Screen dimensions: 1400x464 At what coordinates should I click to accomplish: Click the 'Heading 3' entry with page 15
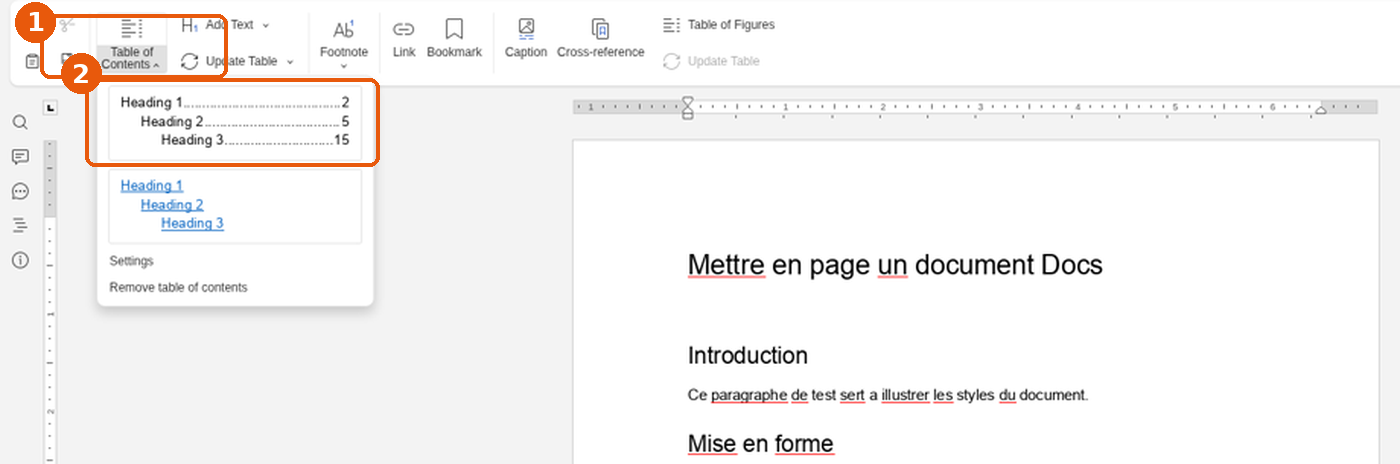click(x=255, y=140)
